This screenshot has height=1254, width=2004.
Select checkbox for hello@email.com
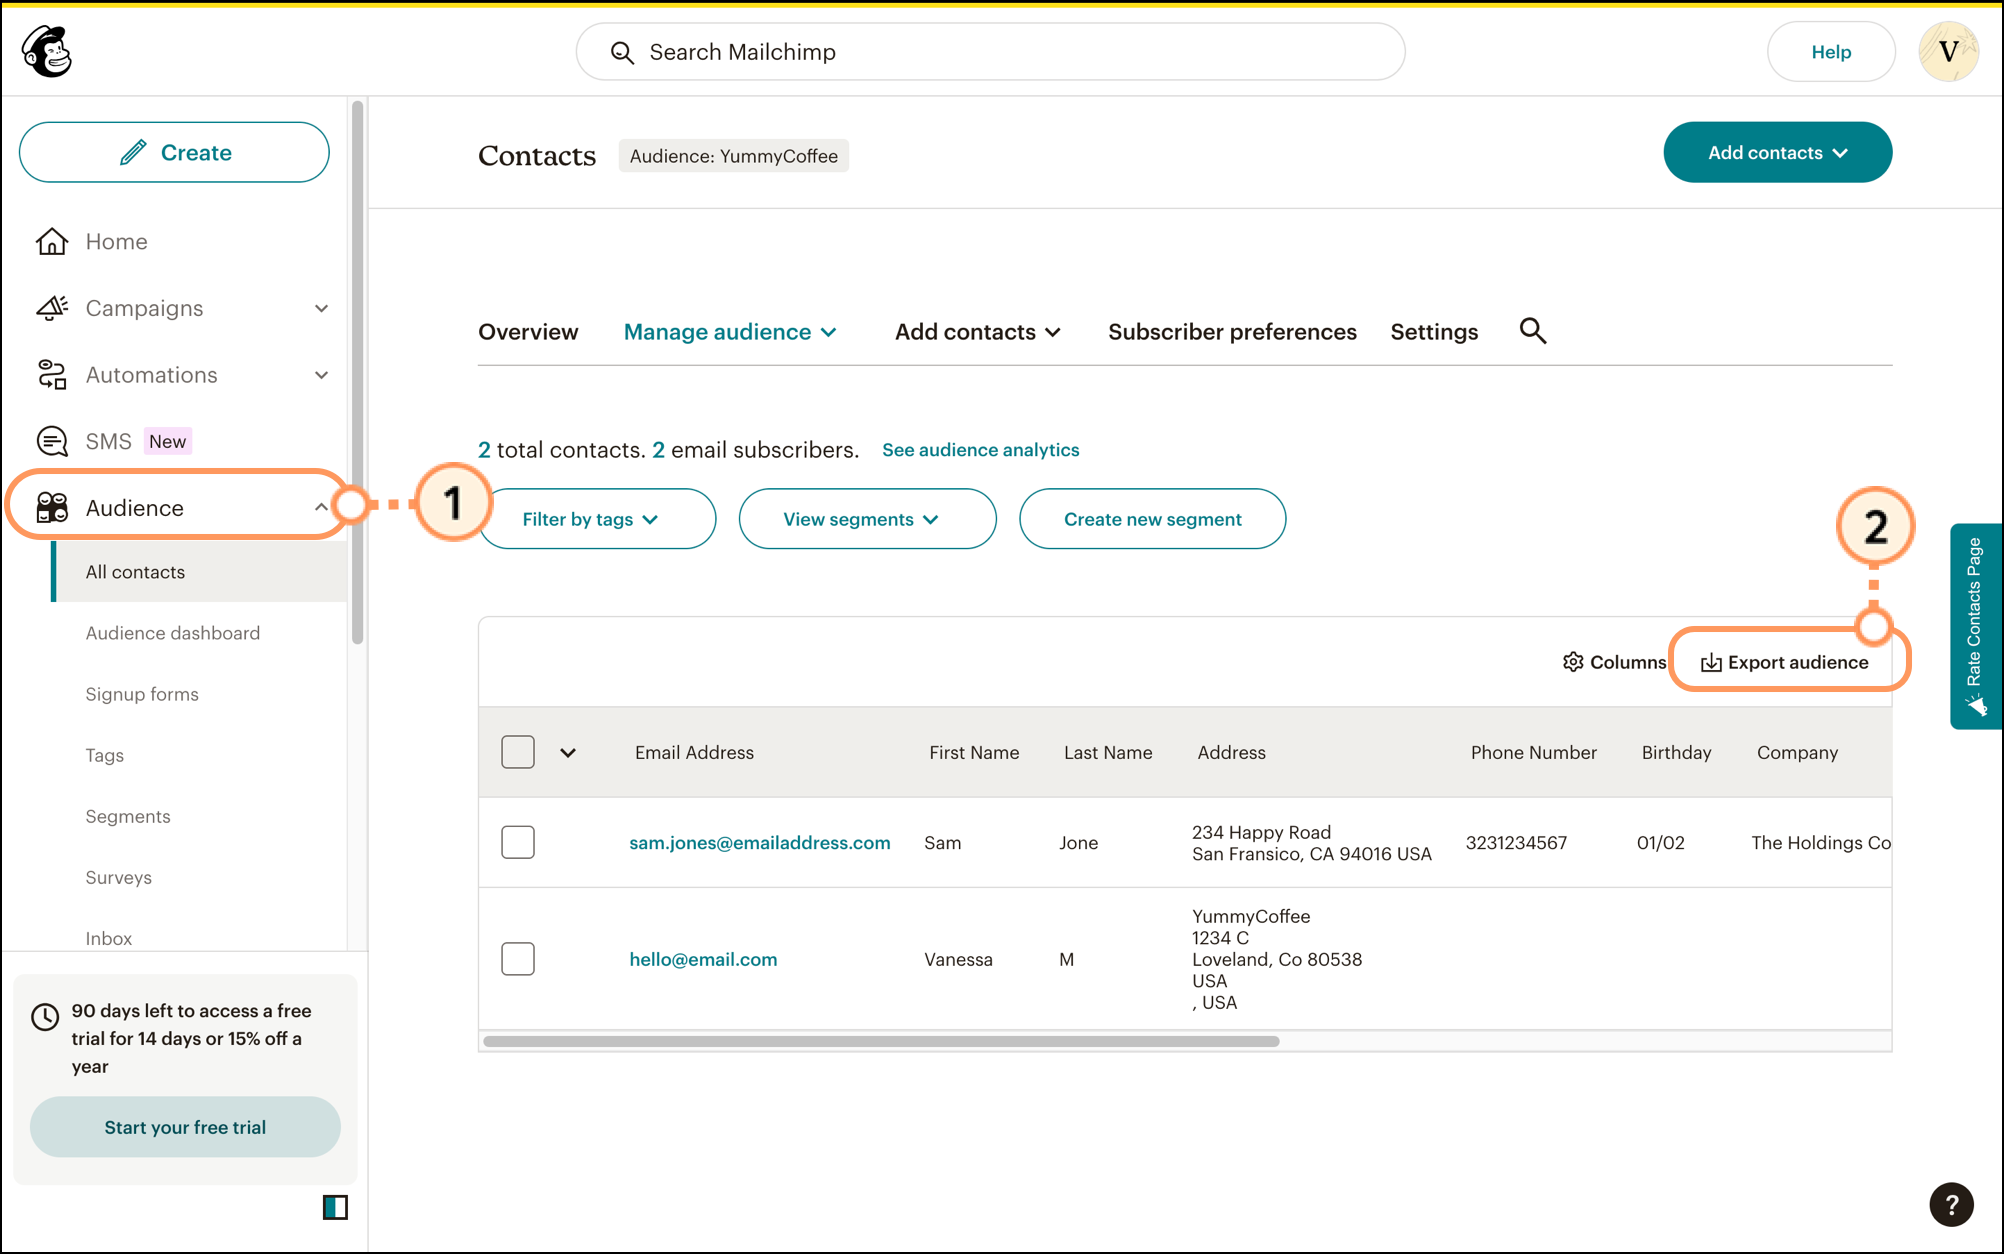[518, 959]
